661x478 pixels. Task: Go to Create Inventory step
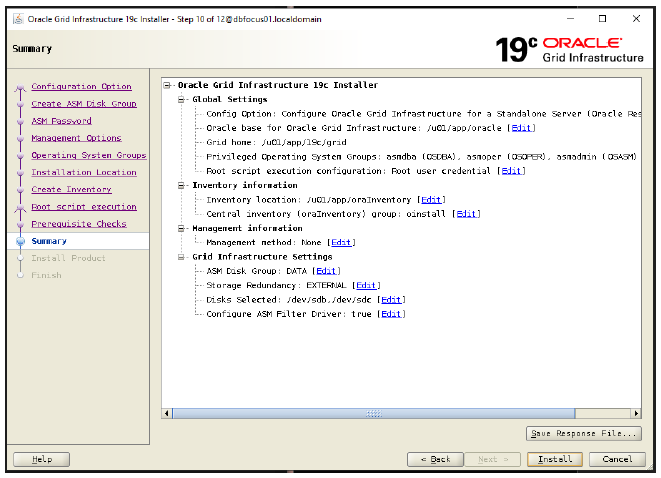[72, 190]
